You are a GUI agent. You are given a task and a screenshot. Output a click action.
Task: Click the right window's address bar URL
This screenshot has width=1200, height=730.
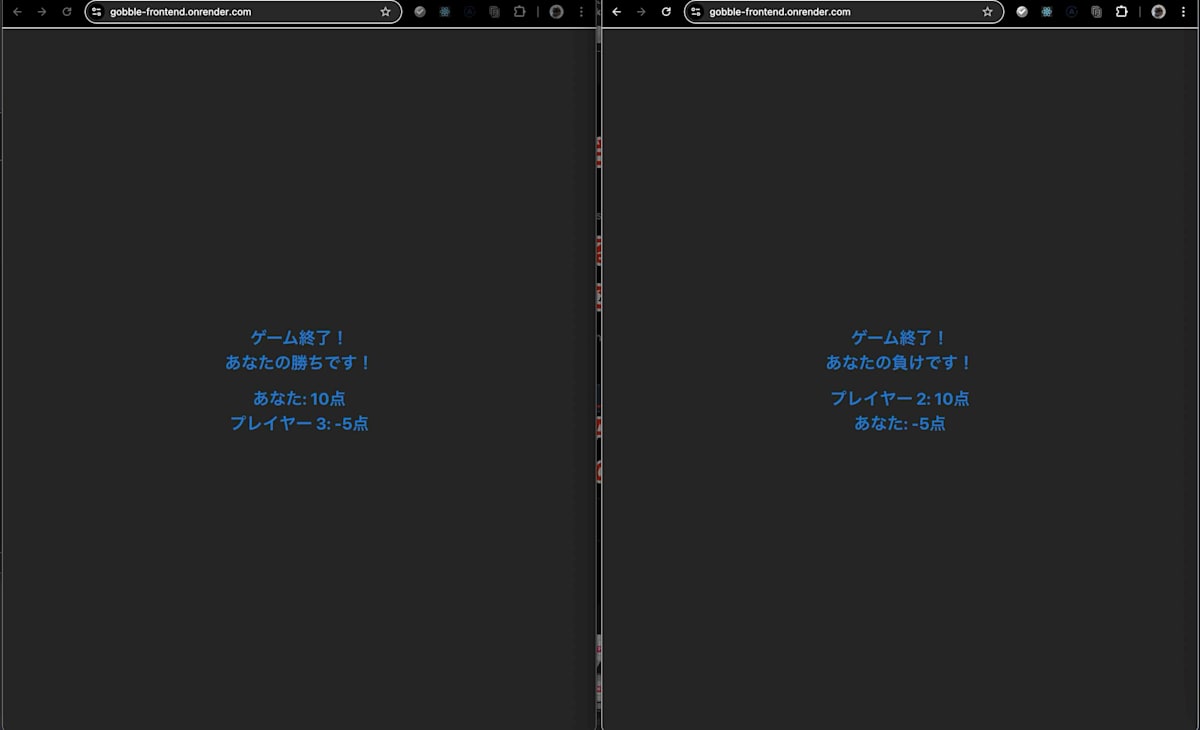tap(780, 12)
